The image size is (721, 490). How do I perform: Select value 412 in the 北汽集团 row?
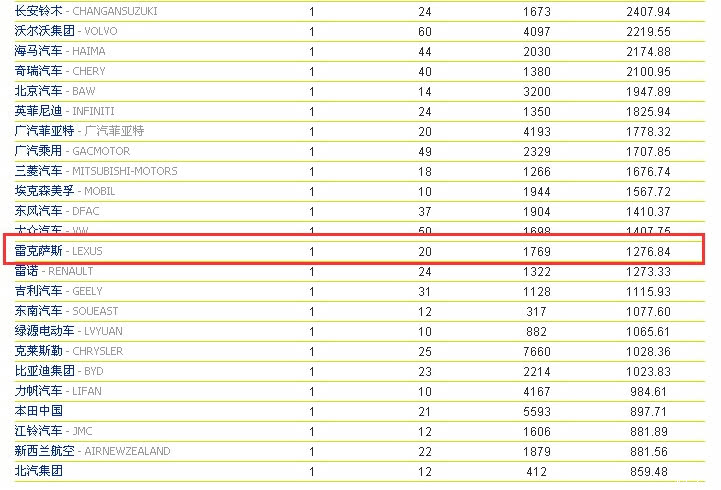tap(537, 472)
